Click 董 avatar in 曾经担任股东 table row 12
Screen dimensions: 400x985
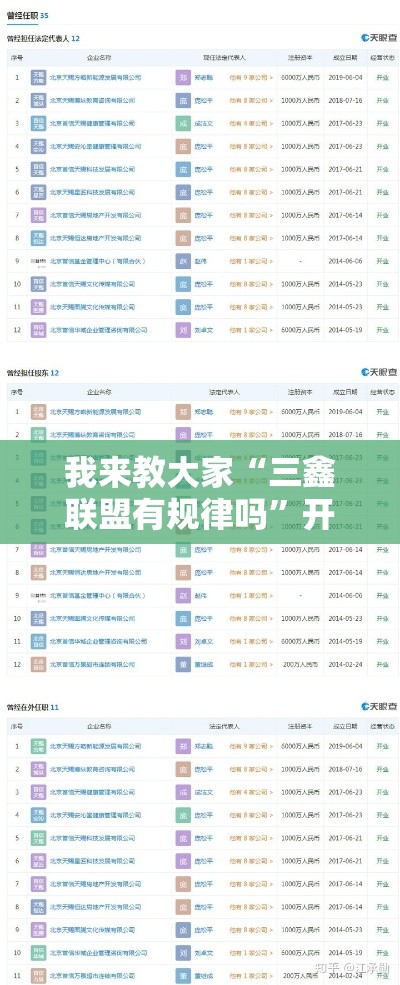(x=182, y=664)
